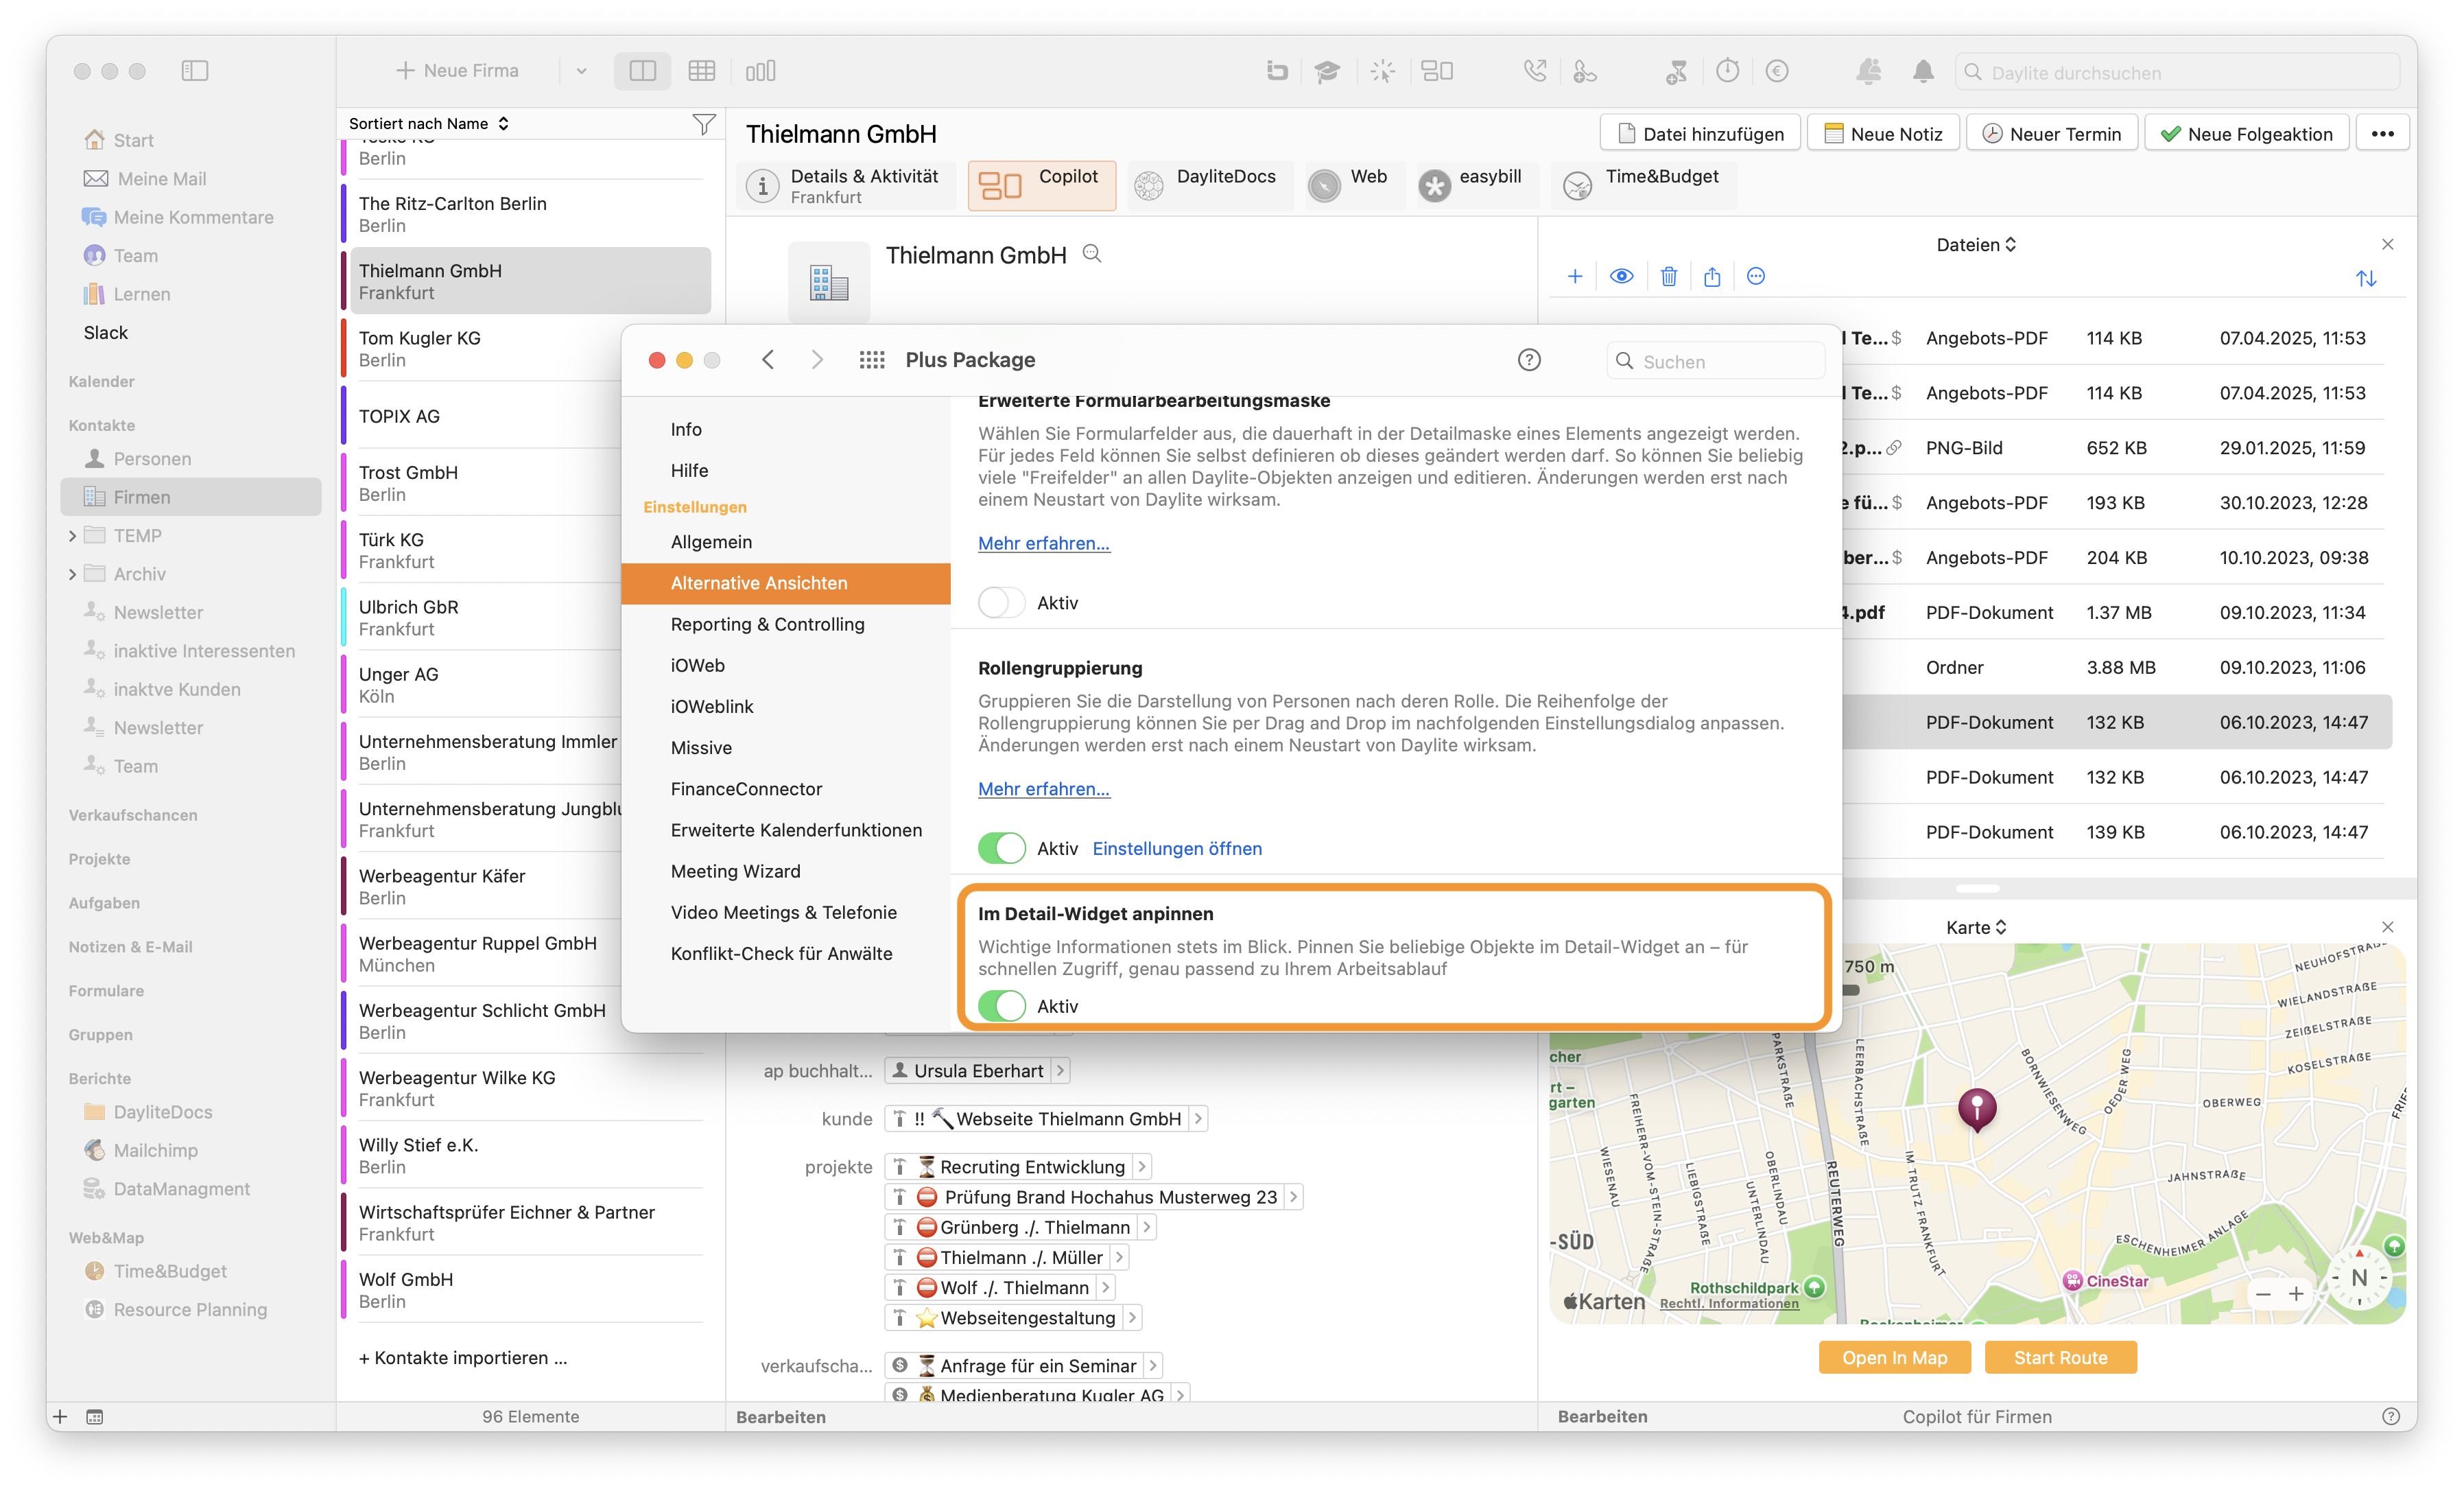Open the help question mark in Plus Package
The image size is (2464, 1489).
coord(1529,360)
